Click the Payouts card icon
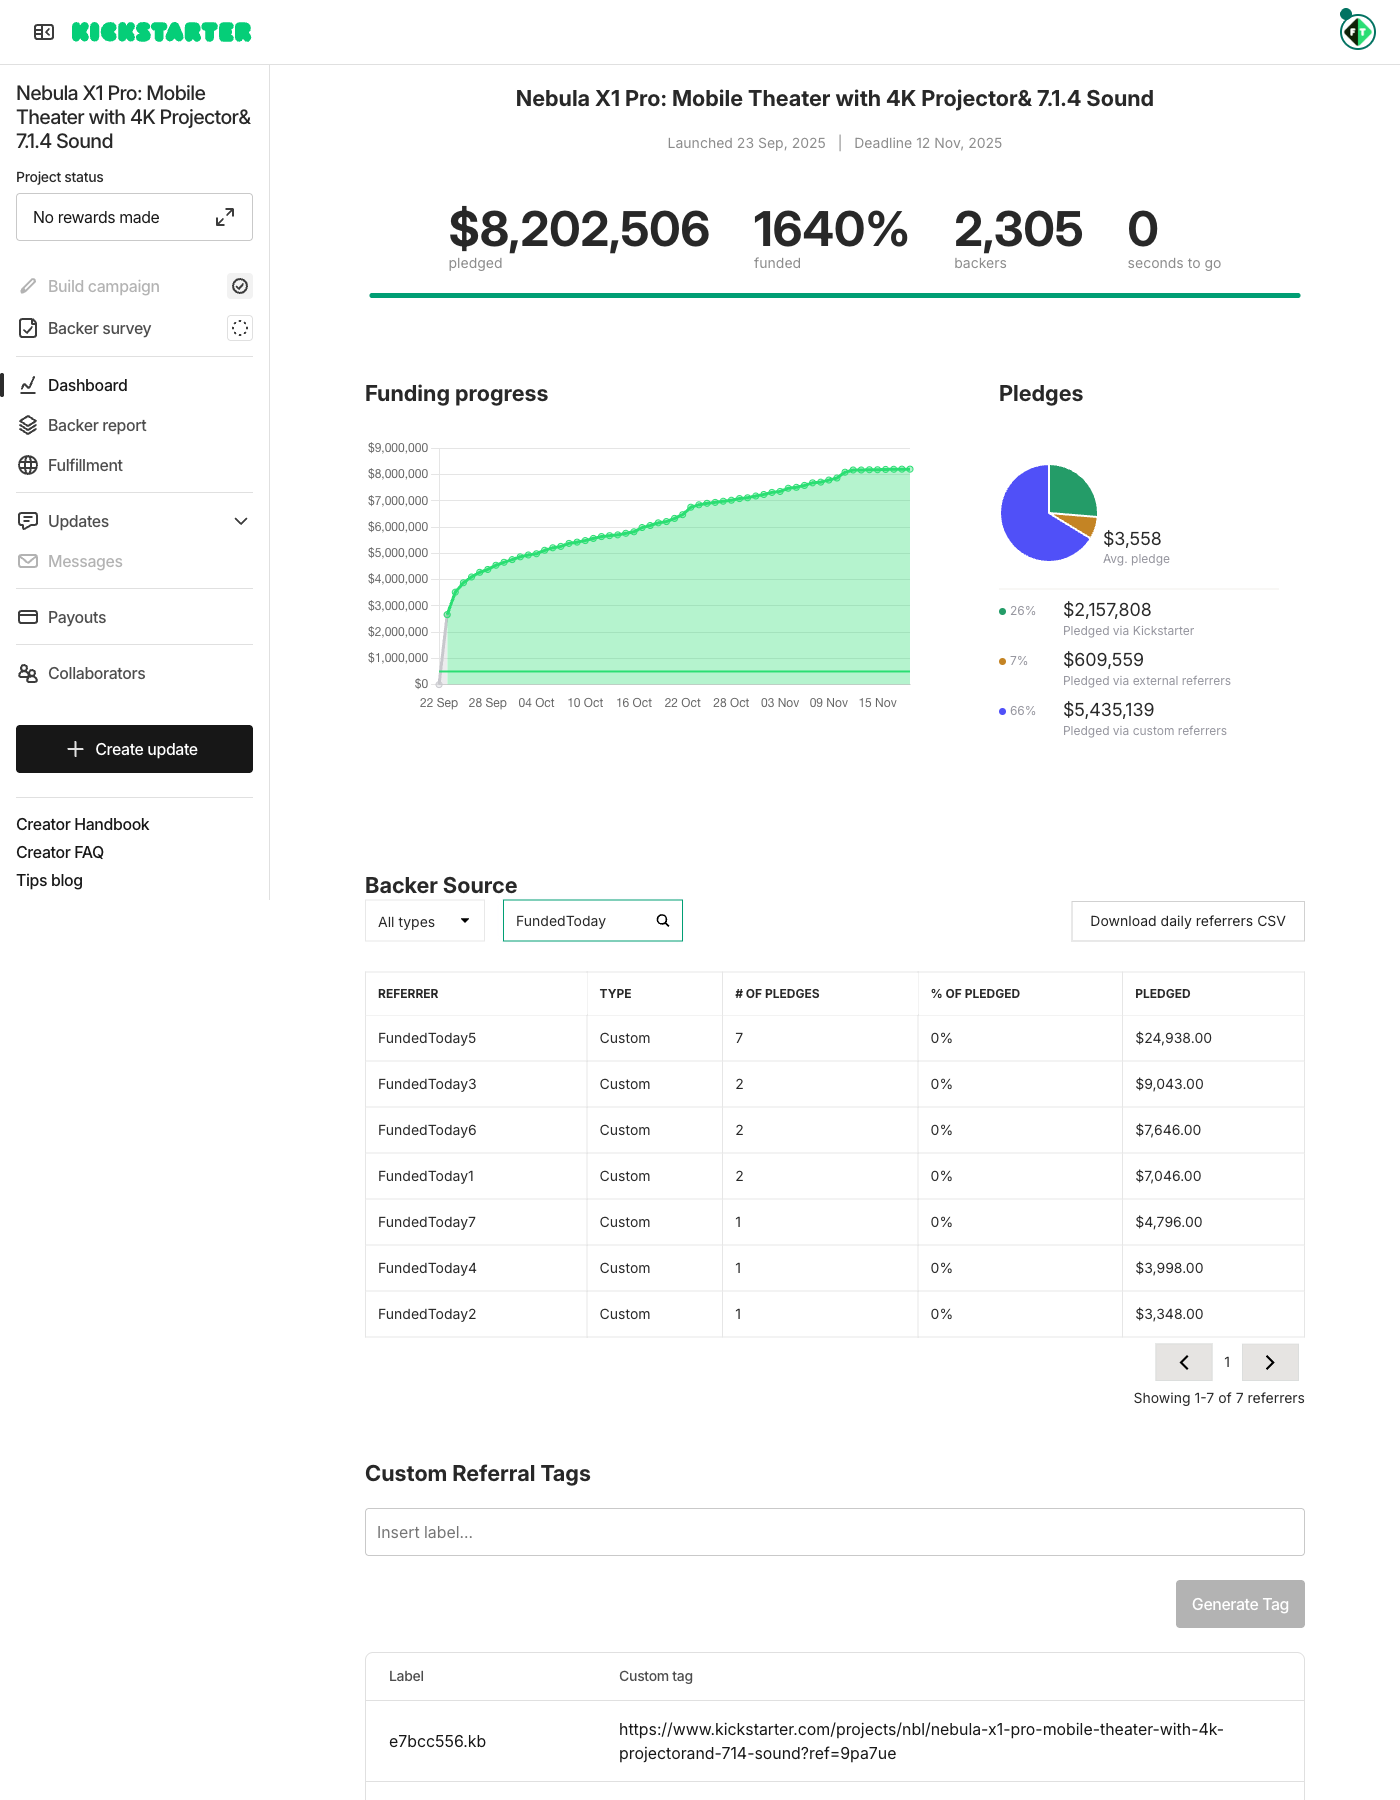 [28, 617]
